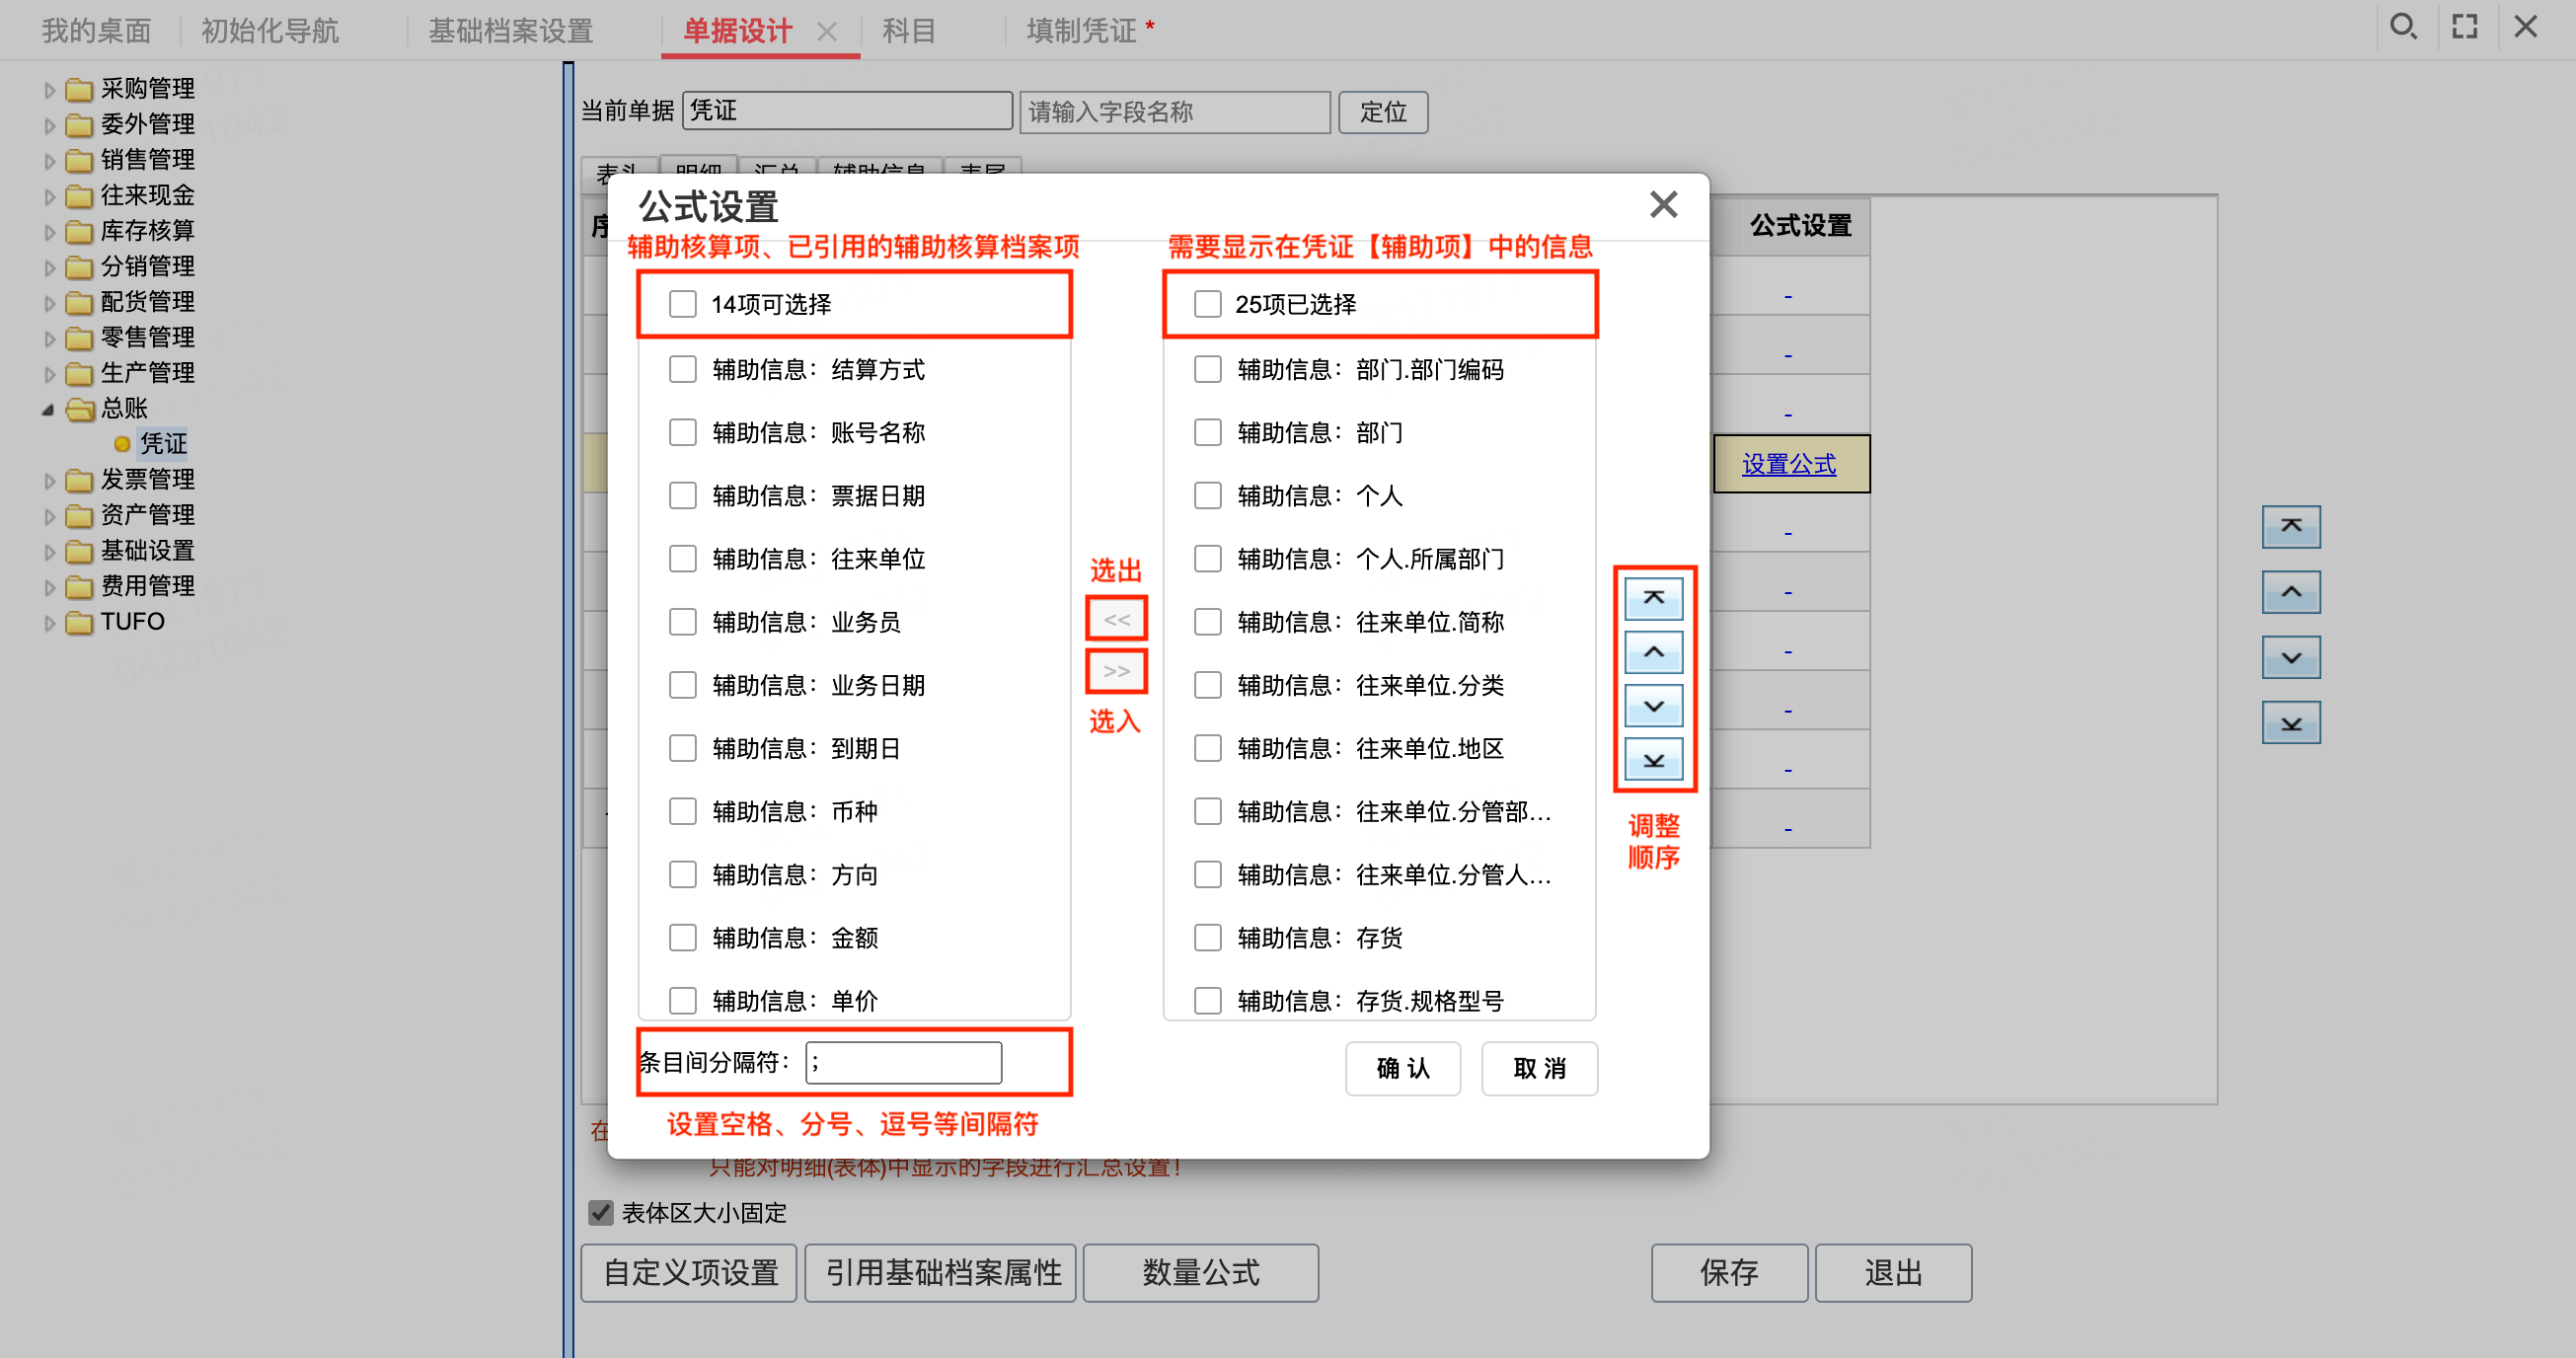The height and width of the screenshot is (1358, 2576).
Task: Open the 基础档案设置 tab
Action: [511, 30]
